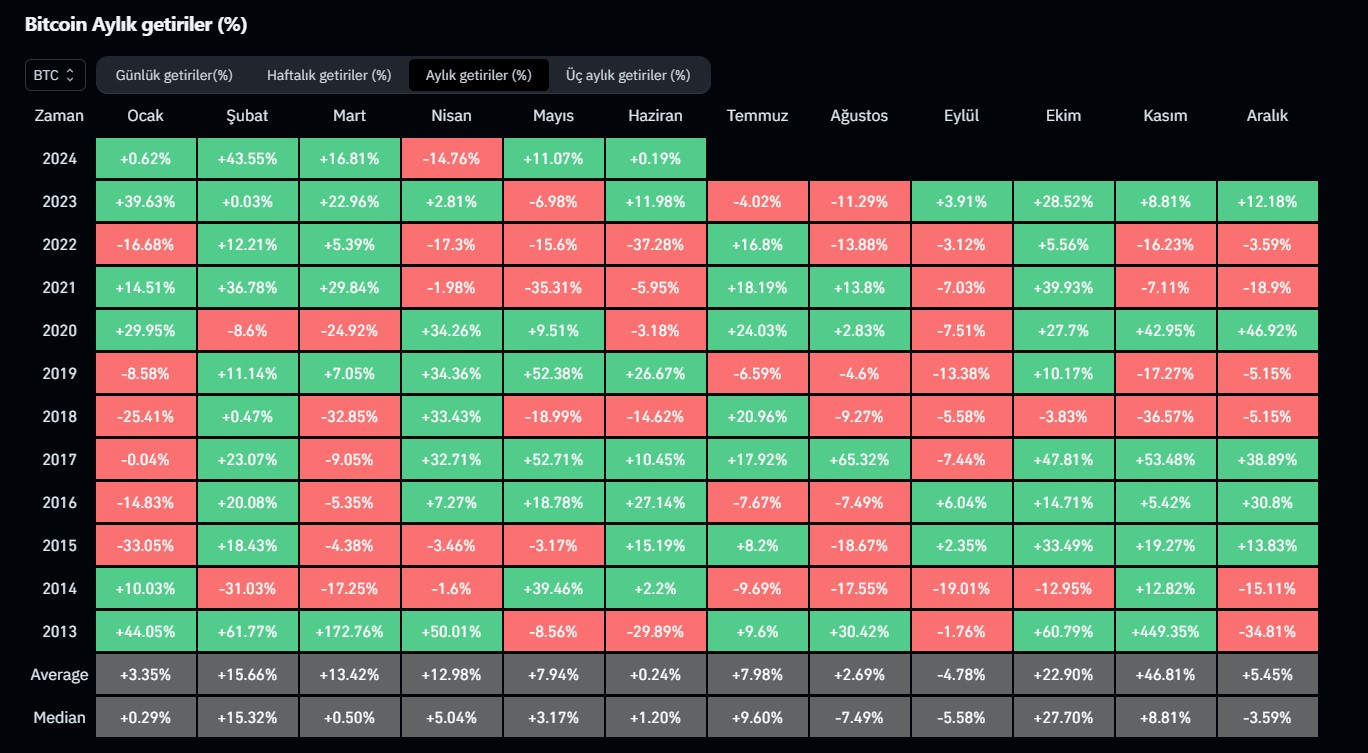This screenshot has width=1368, height=753.
Task: Select the Aylık getiriler (%) tab
Action: [478, 75]
